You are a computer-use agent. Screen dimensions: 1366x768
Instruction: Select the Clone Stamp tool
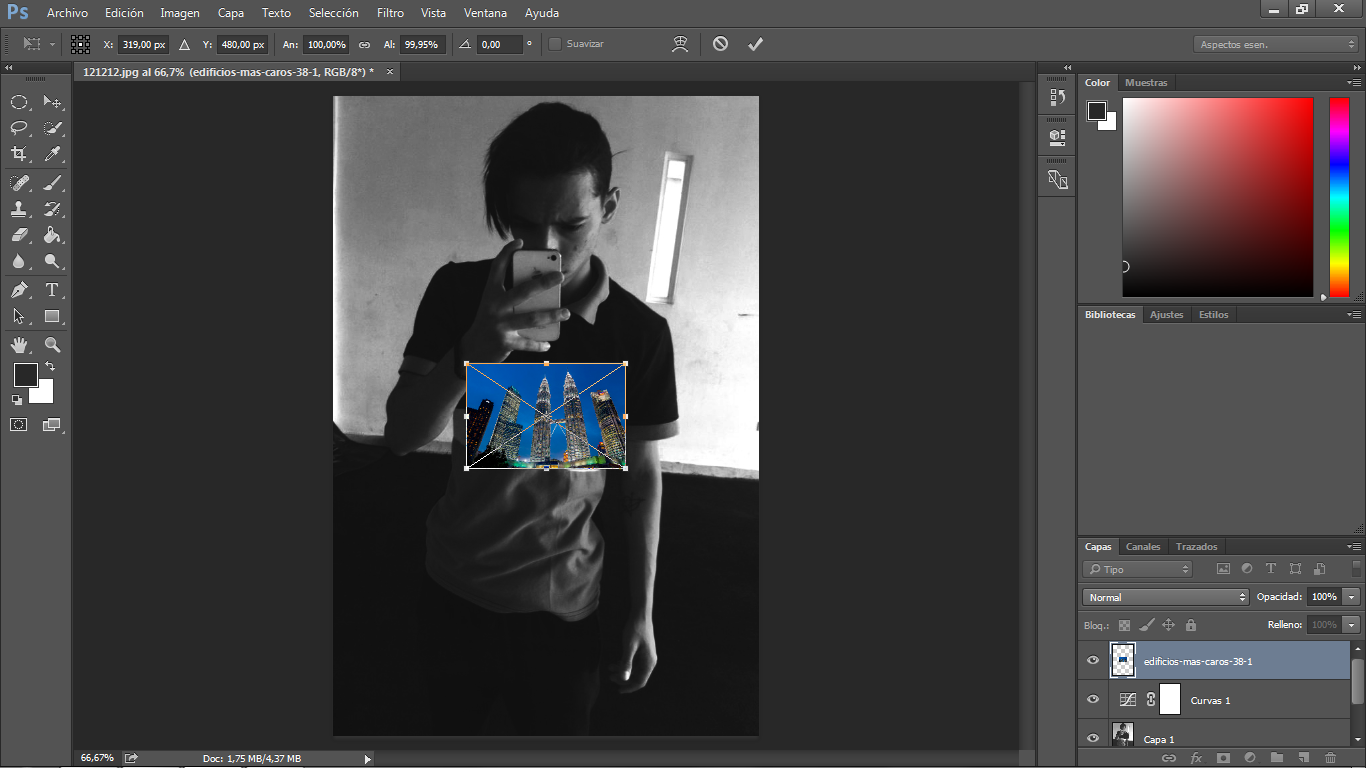(x=19, y=209)
